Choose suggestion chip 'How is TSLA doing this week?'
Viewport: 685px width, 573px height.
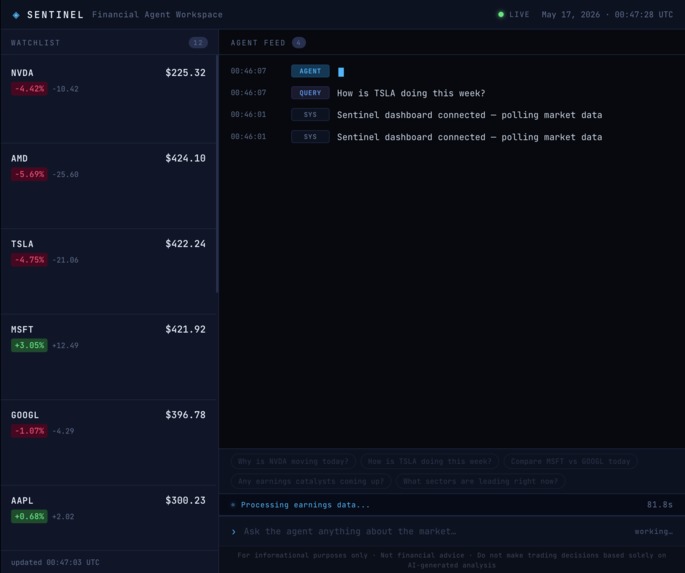coord(429,461)
